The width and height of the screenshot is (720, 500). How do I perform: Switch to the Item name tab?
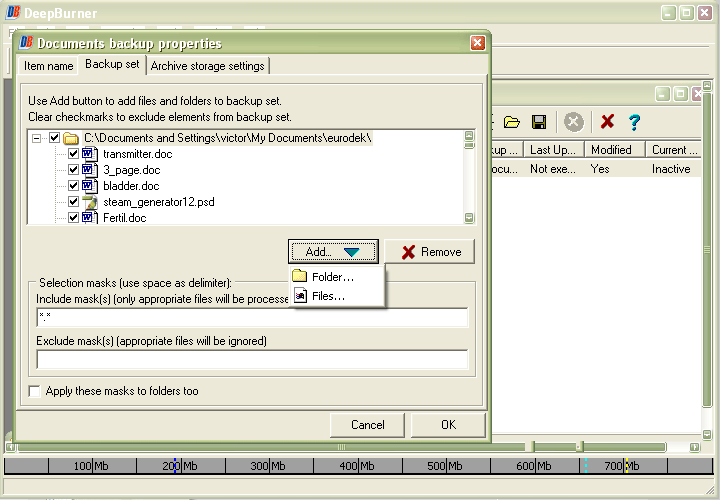(x=48, y=66)
